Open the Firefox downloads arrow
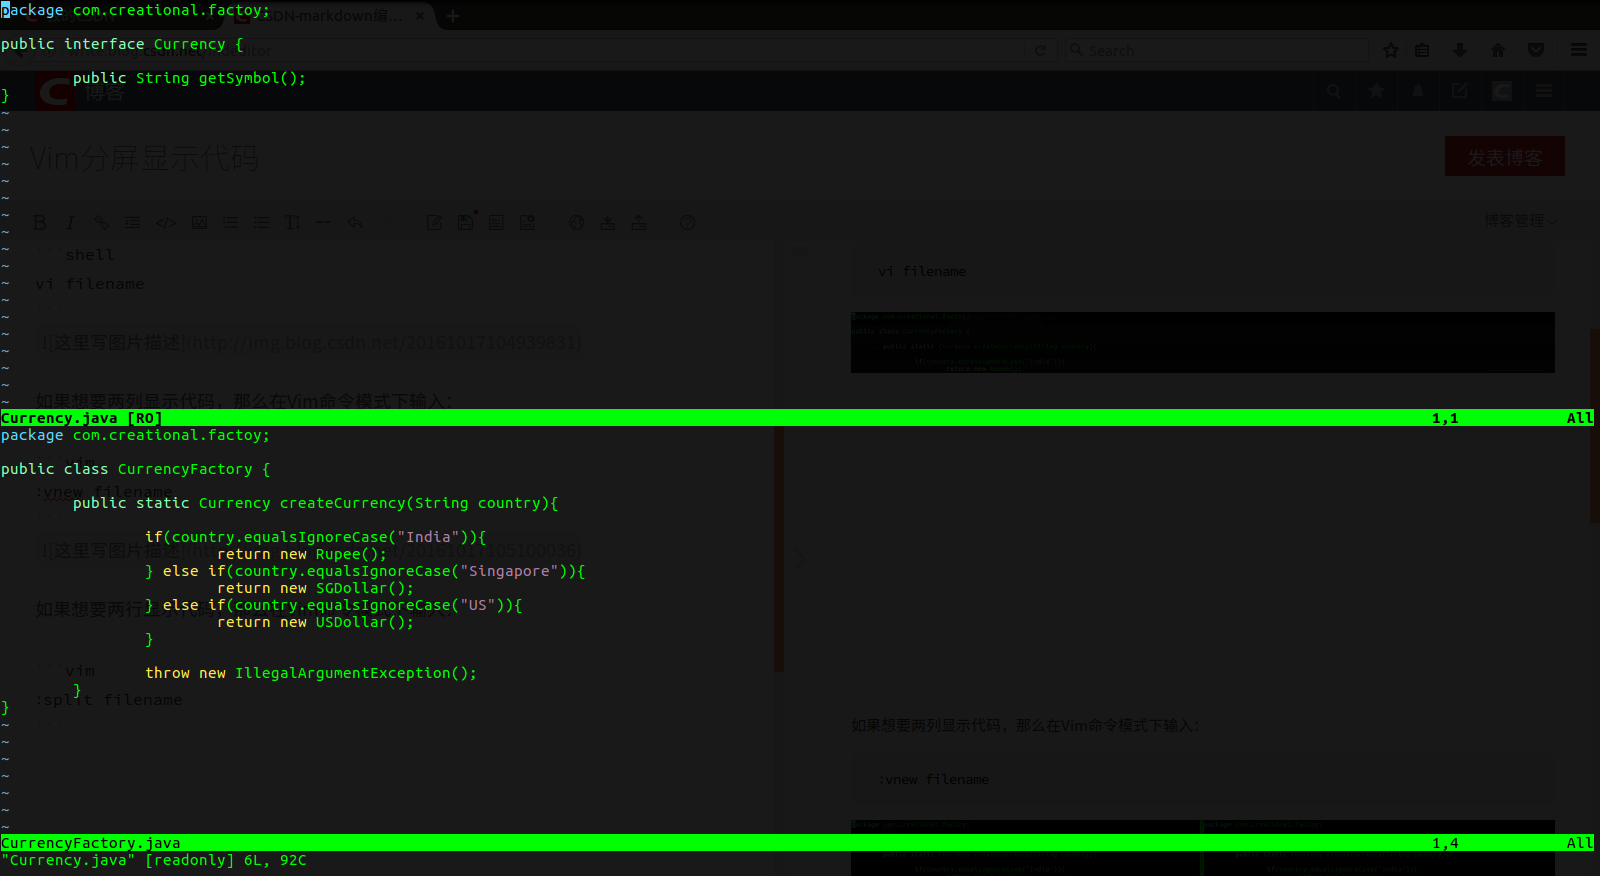The height and width of the screenshot is (876, 1600). point(1460,50)
